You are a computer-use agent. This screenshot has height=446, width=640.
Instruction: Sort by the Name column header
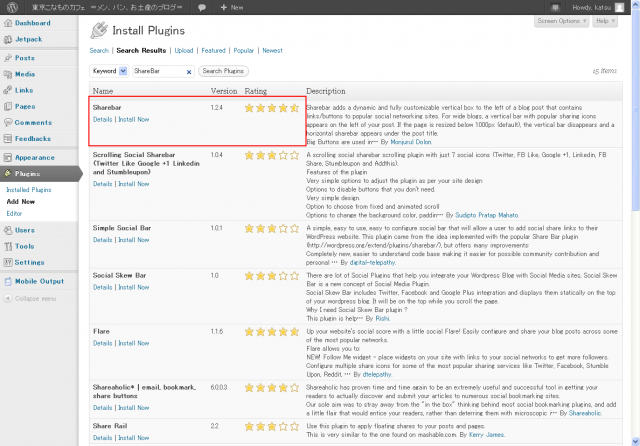103,91
